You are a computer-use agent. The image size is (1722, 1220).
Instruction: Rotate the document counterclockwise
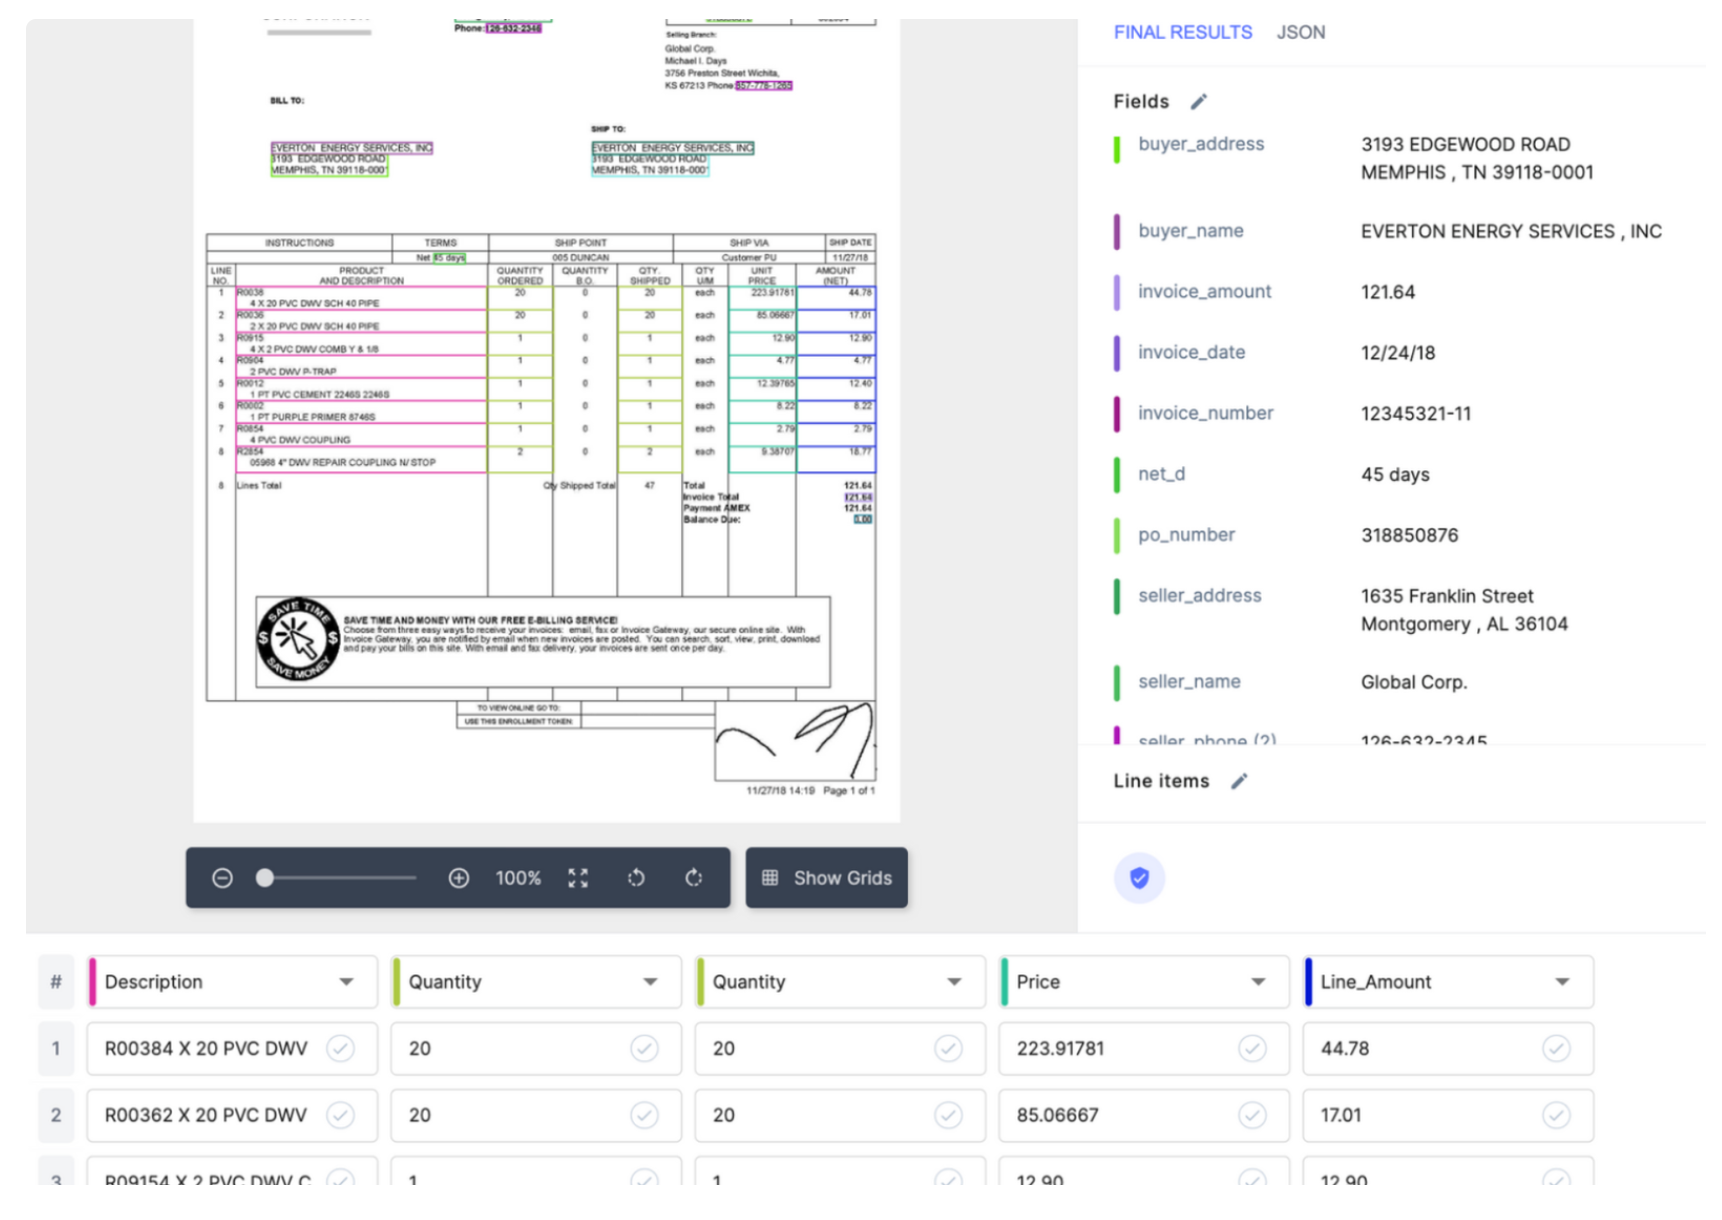tap(637, 878)
